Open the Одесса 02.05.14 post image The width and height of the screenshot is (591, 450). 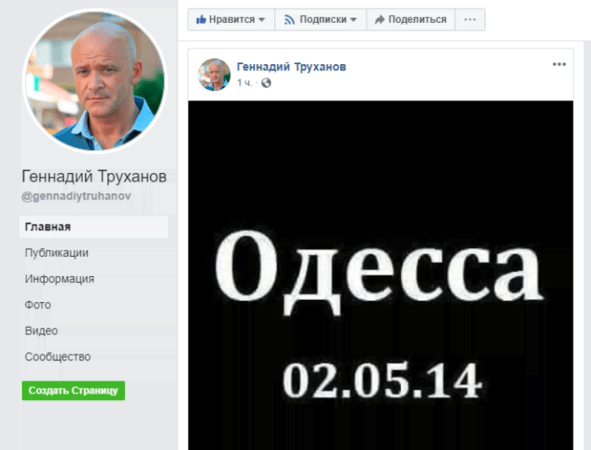pos(381,275)
